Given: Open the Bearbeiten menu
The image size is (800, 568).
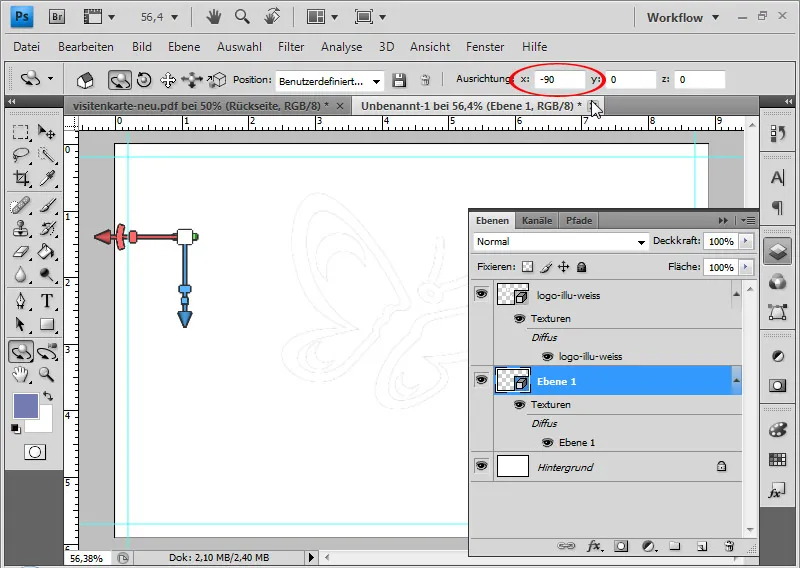Looking at the screenshot, I should 86,46.
